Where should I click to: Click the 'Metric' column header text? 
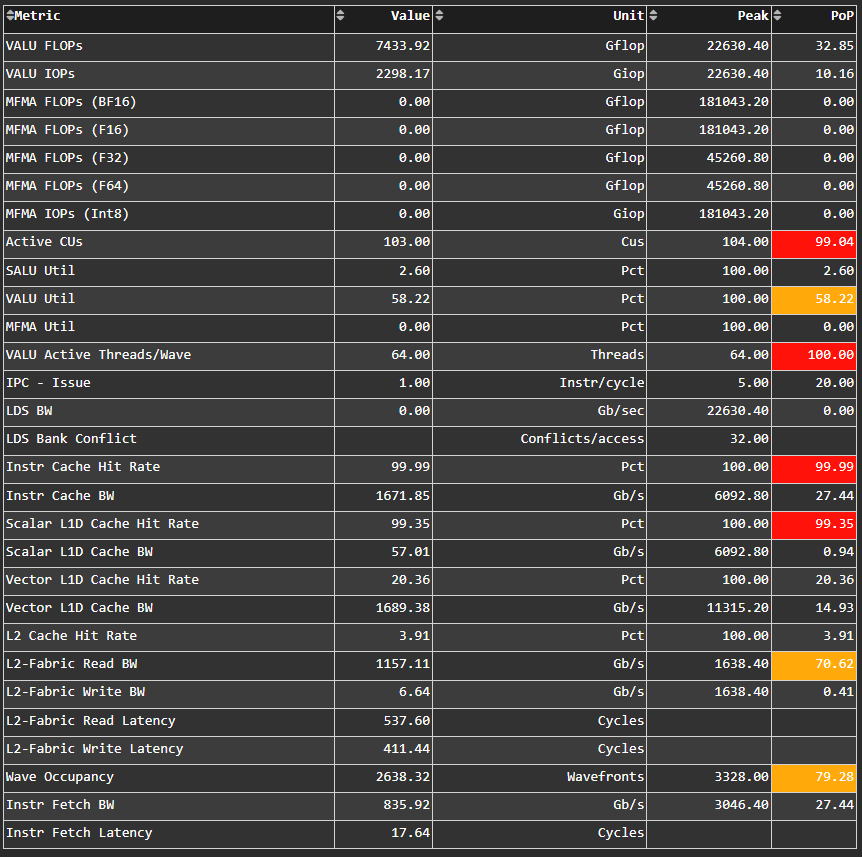pos(38,16)
